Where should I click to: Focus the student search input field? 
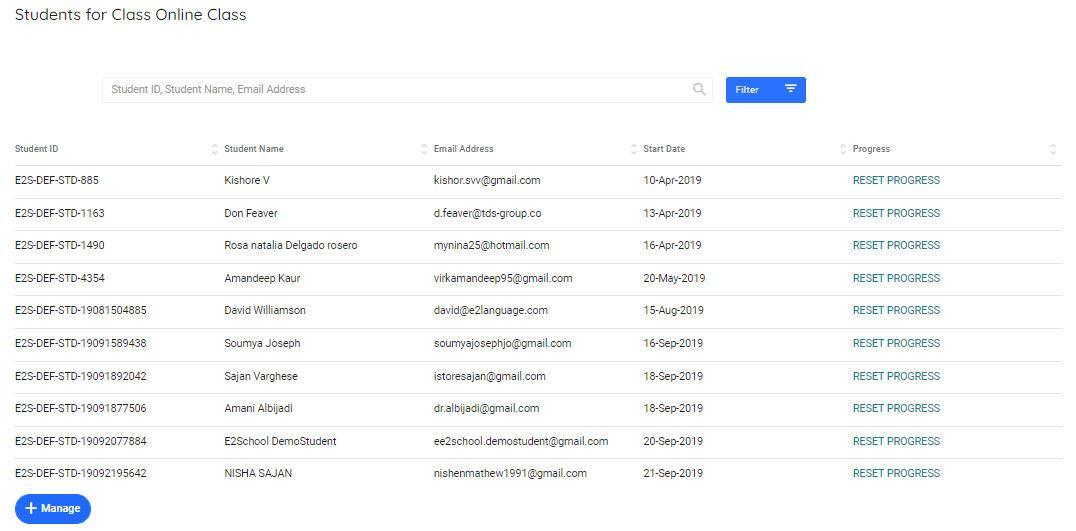[x=395, y=90]
